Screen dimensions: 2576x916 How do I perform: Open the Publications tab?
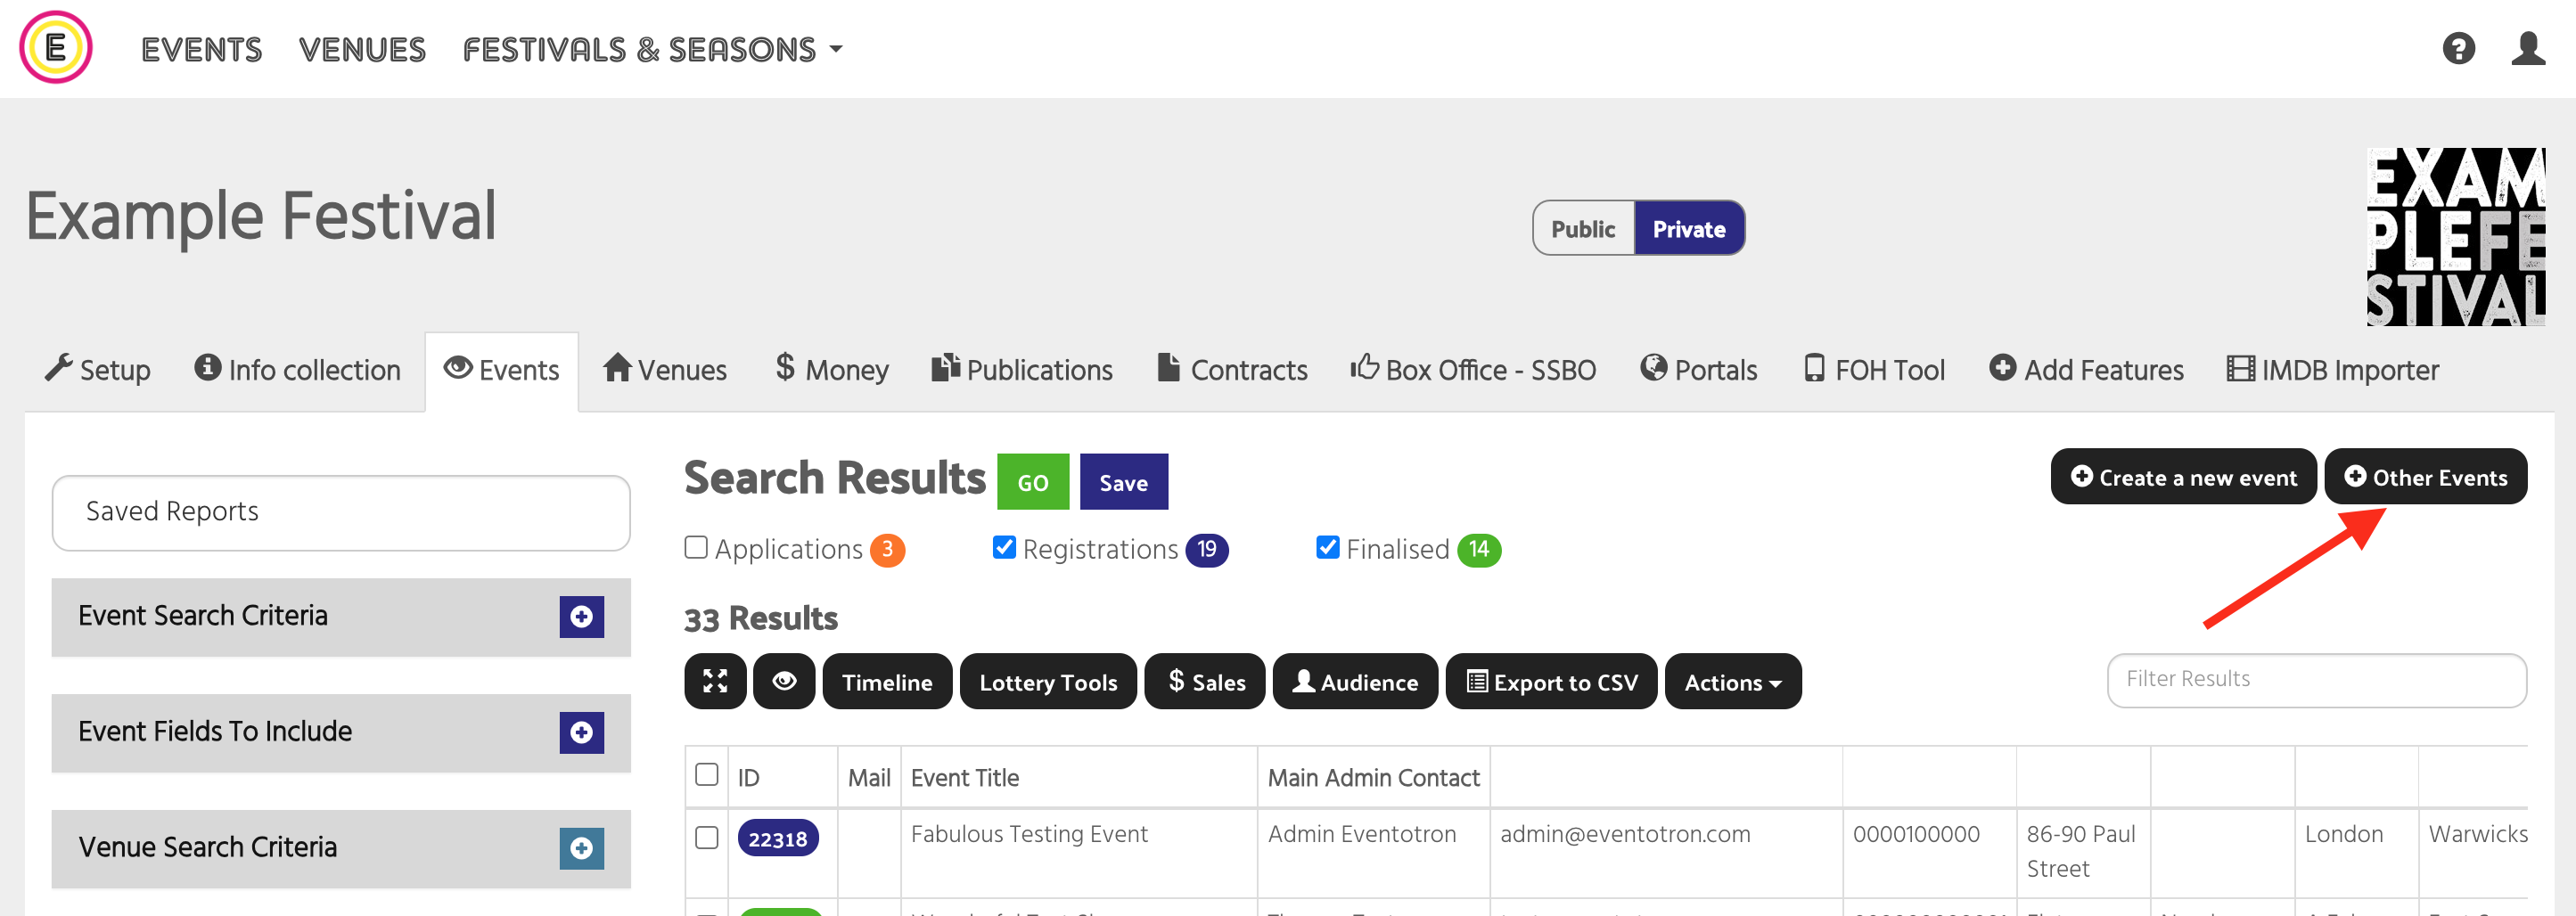coord(1022,370)
